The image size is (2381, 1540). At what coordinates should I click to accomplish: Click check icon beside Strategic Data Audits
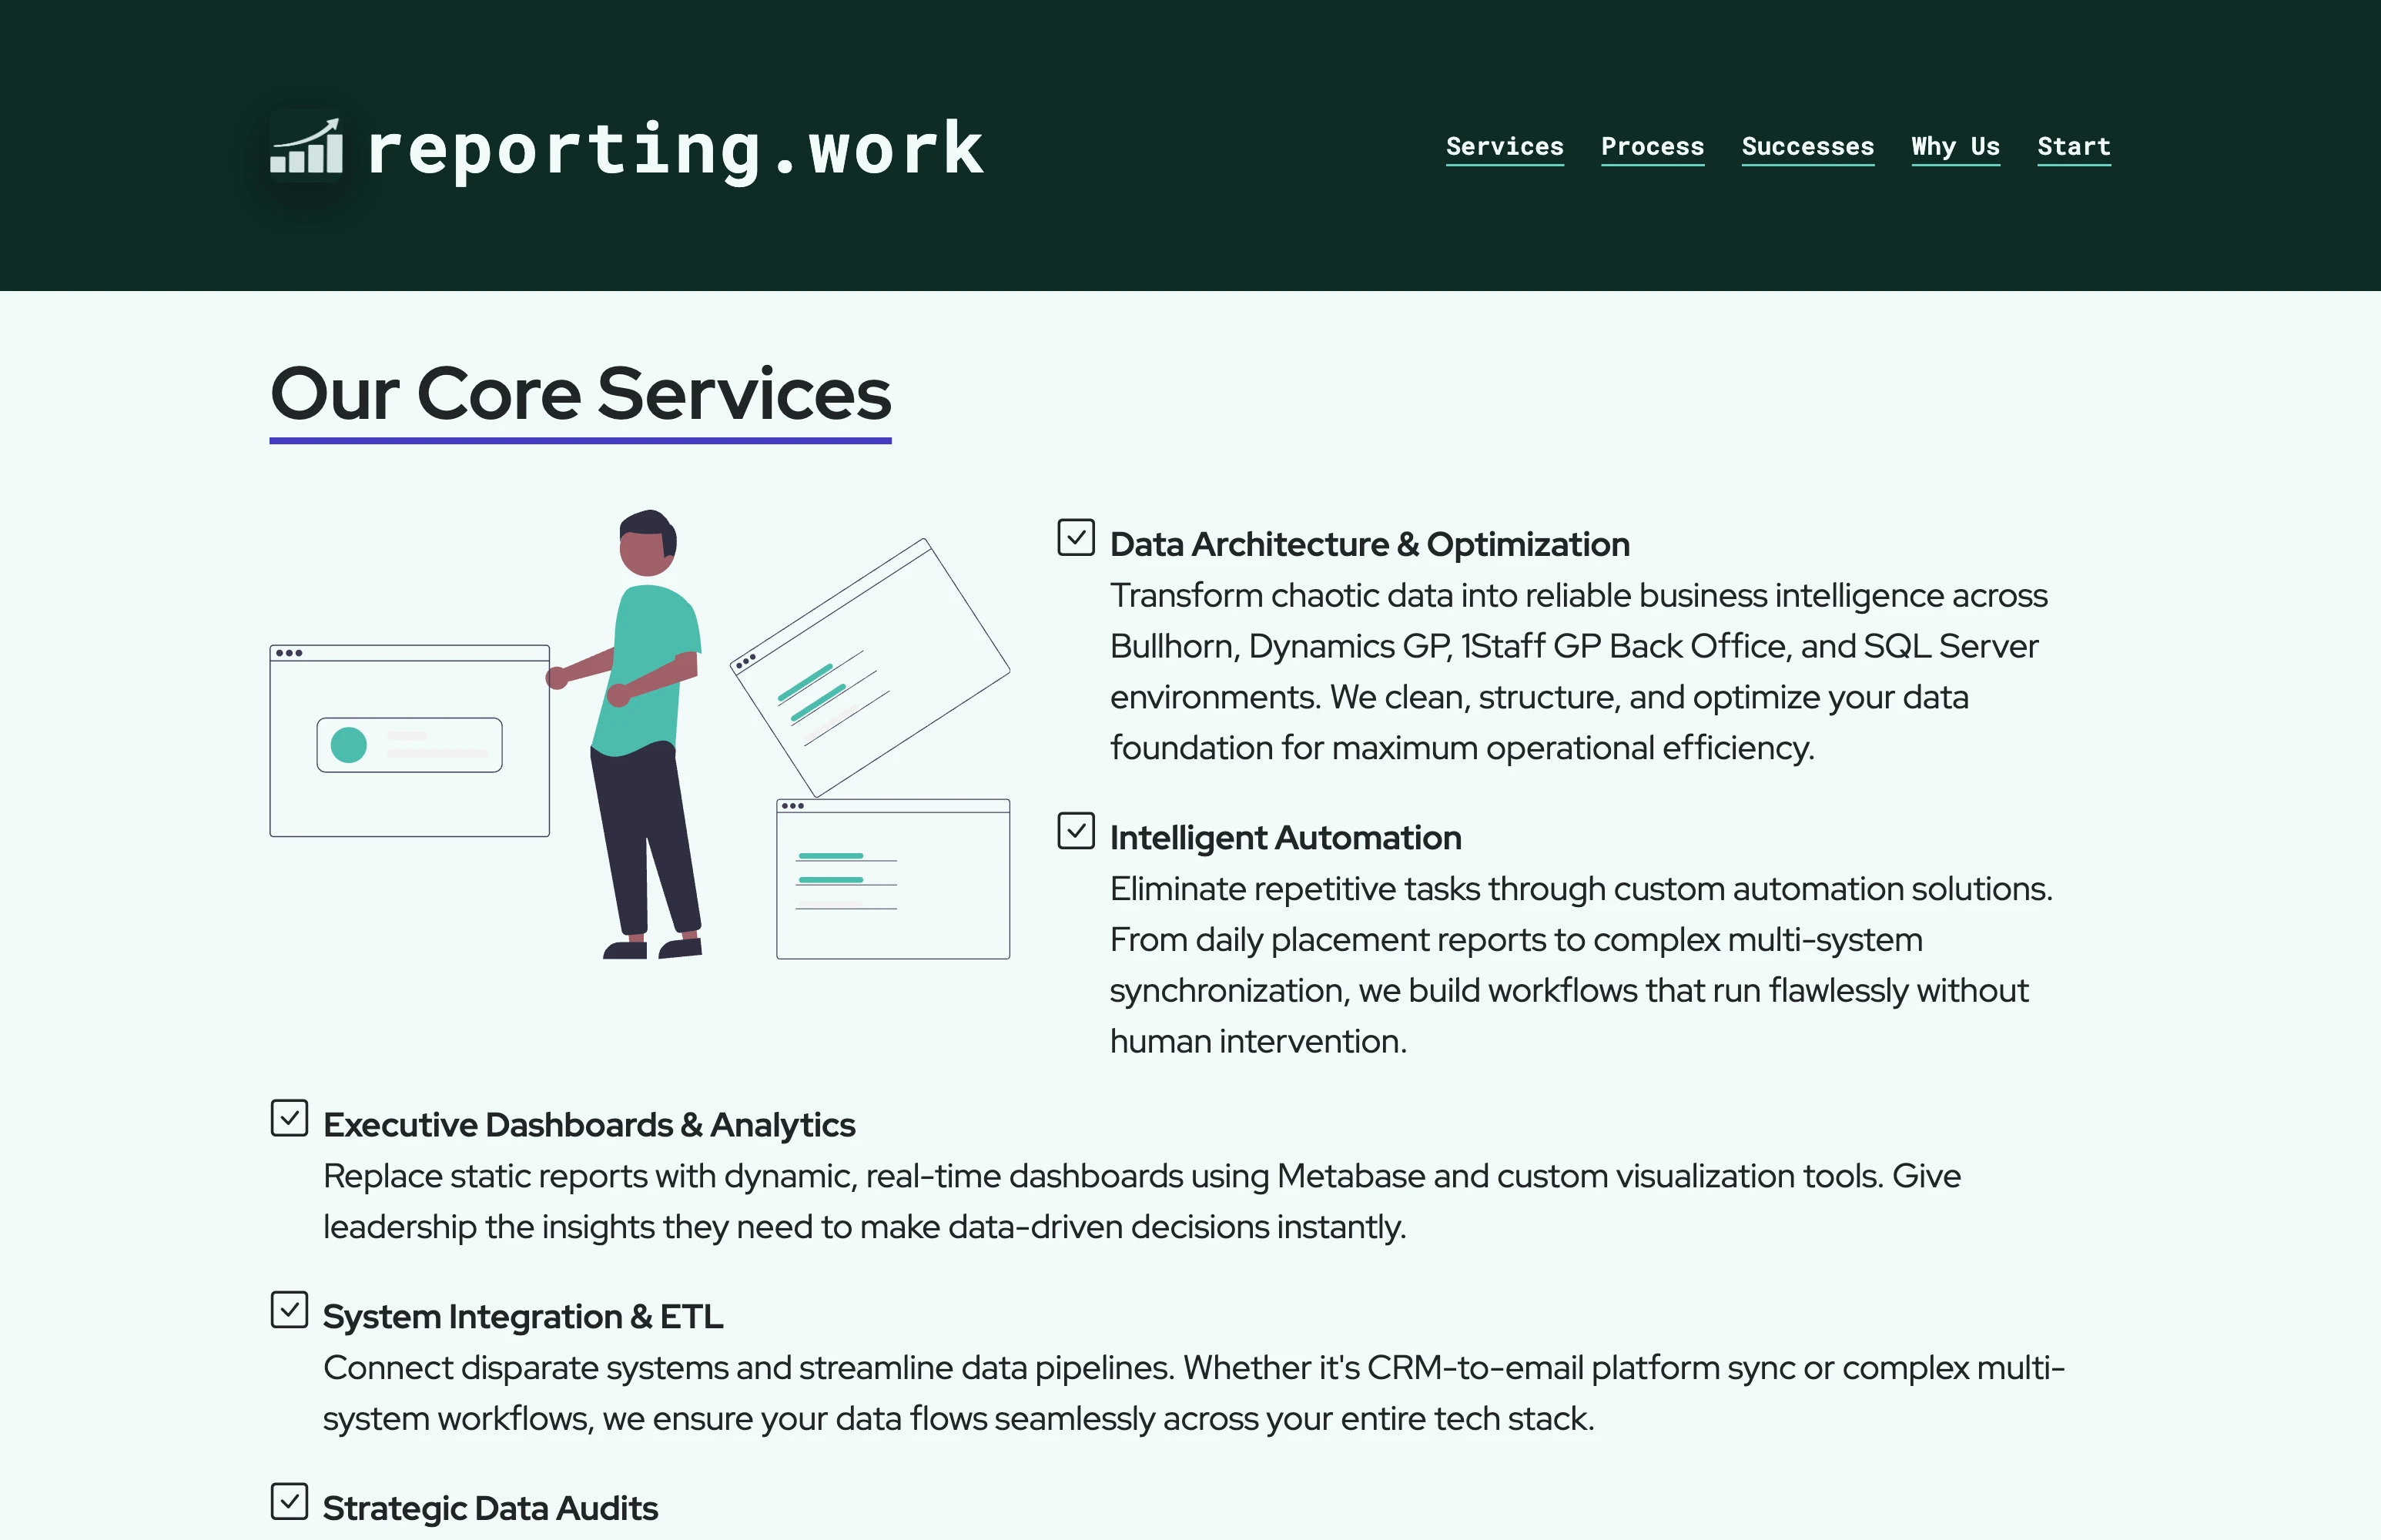[289, 1501]
